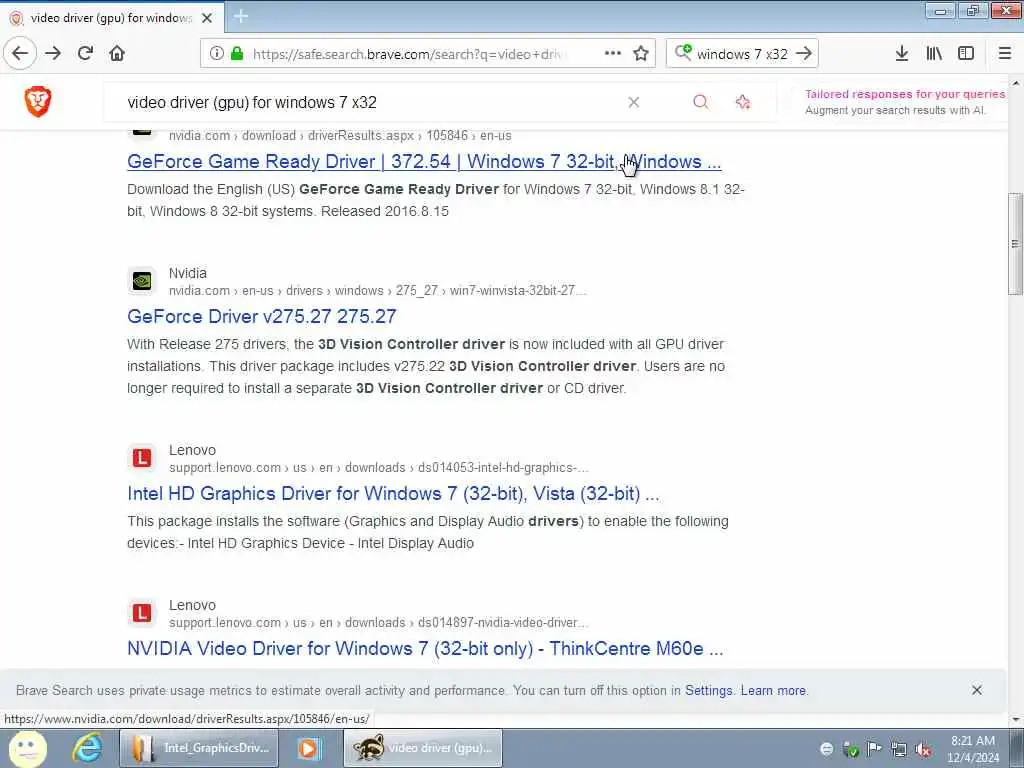Image resolution: width=1024 pixels, height=768 pixels.
Task: Open the downloads panel
Action: click(x=902, y=54)
